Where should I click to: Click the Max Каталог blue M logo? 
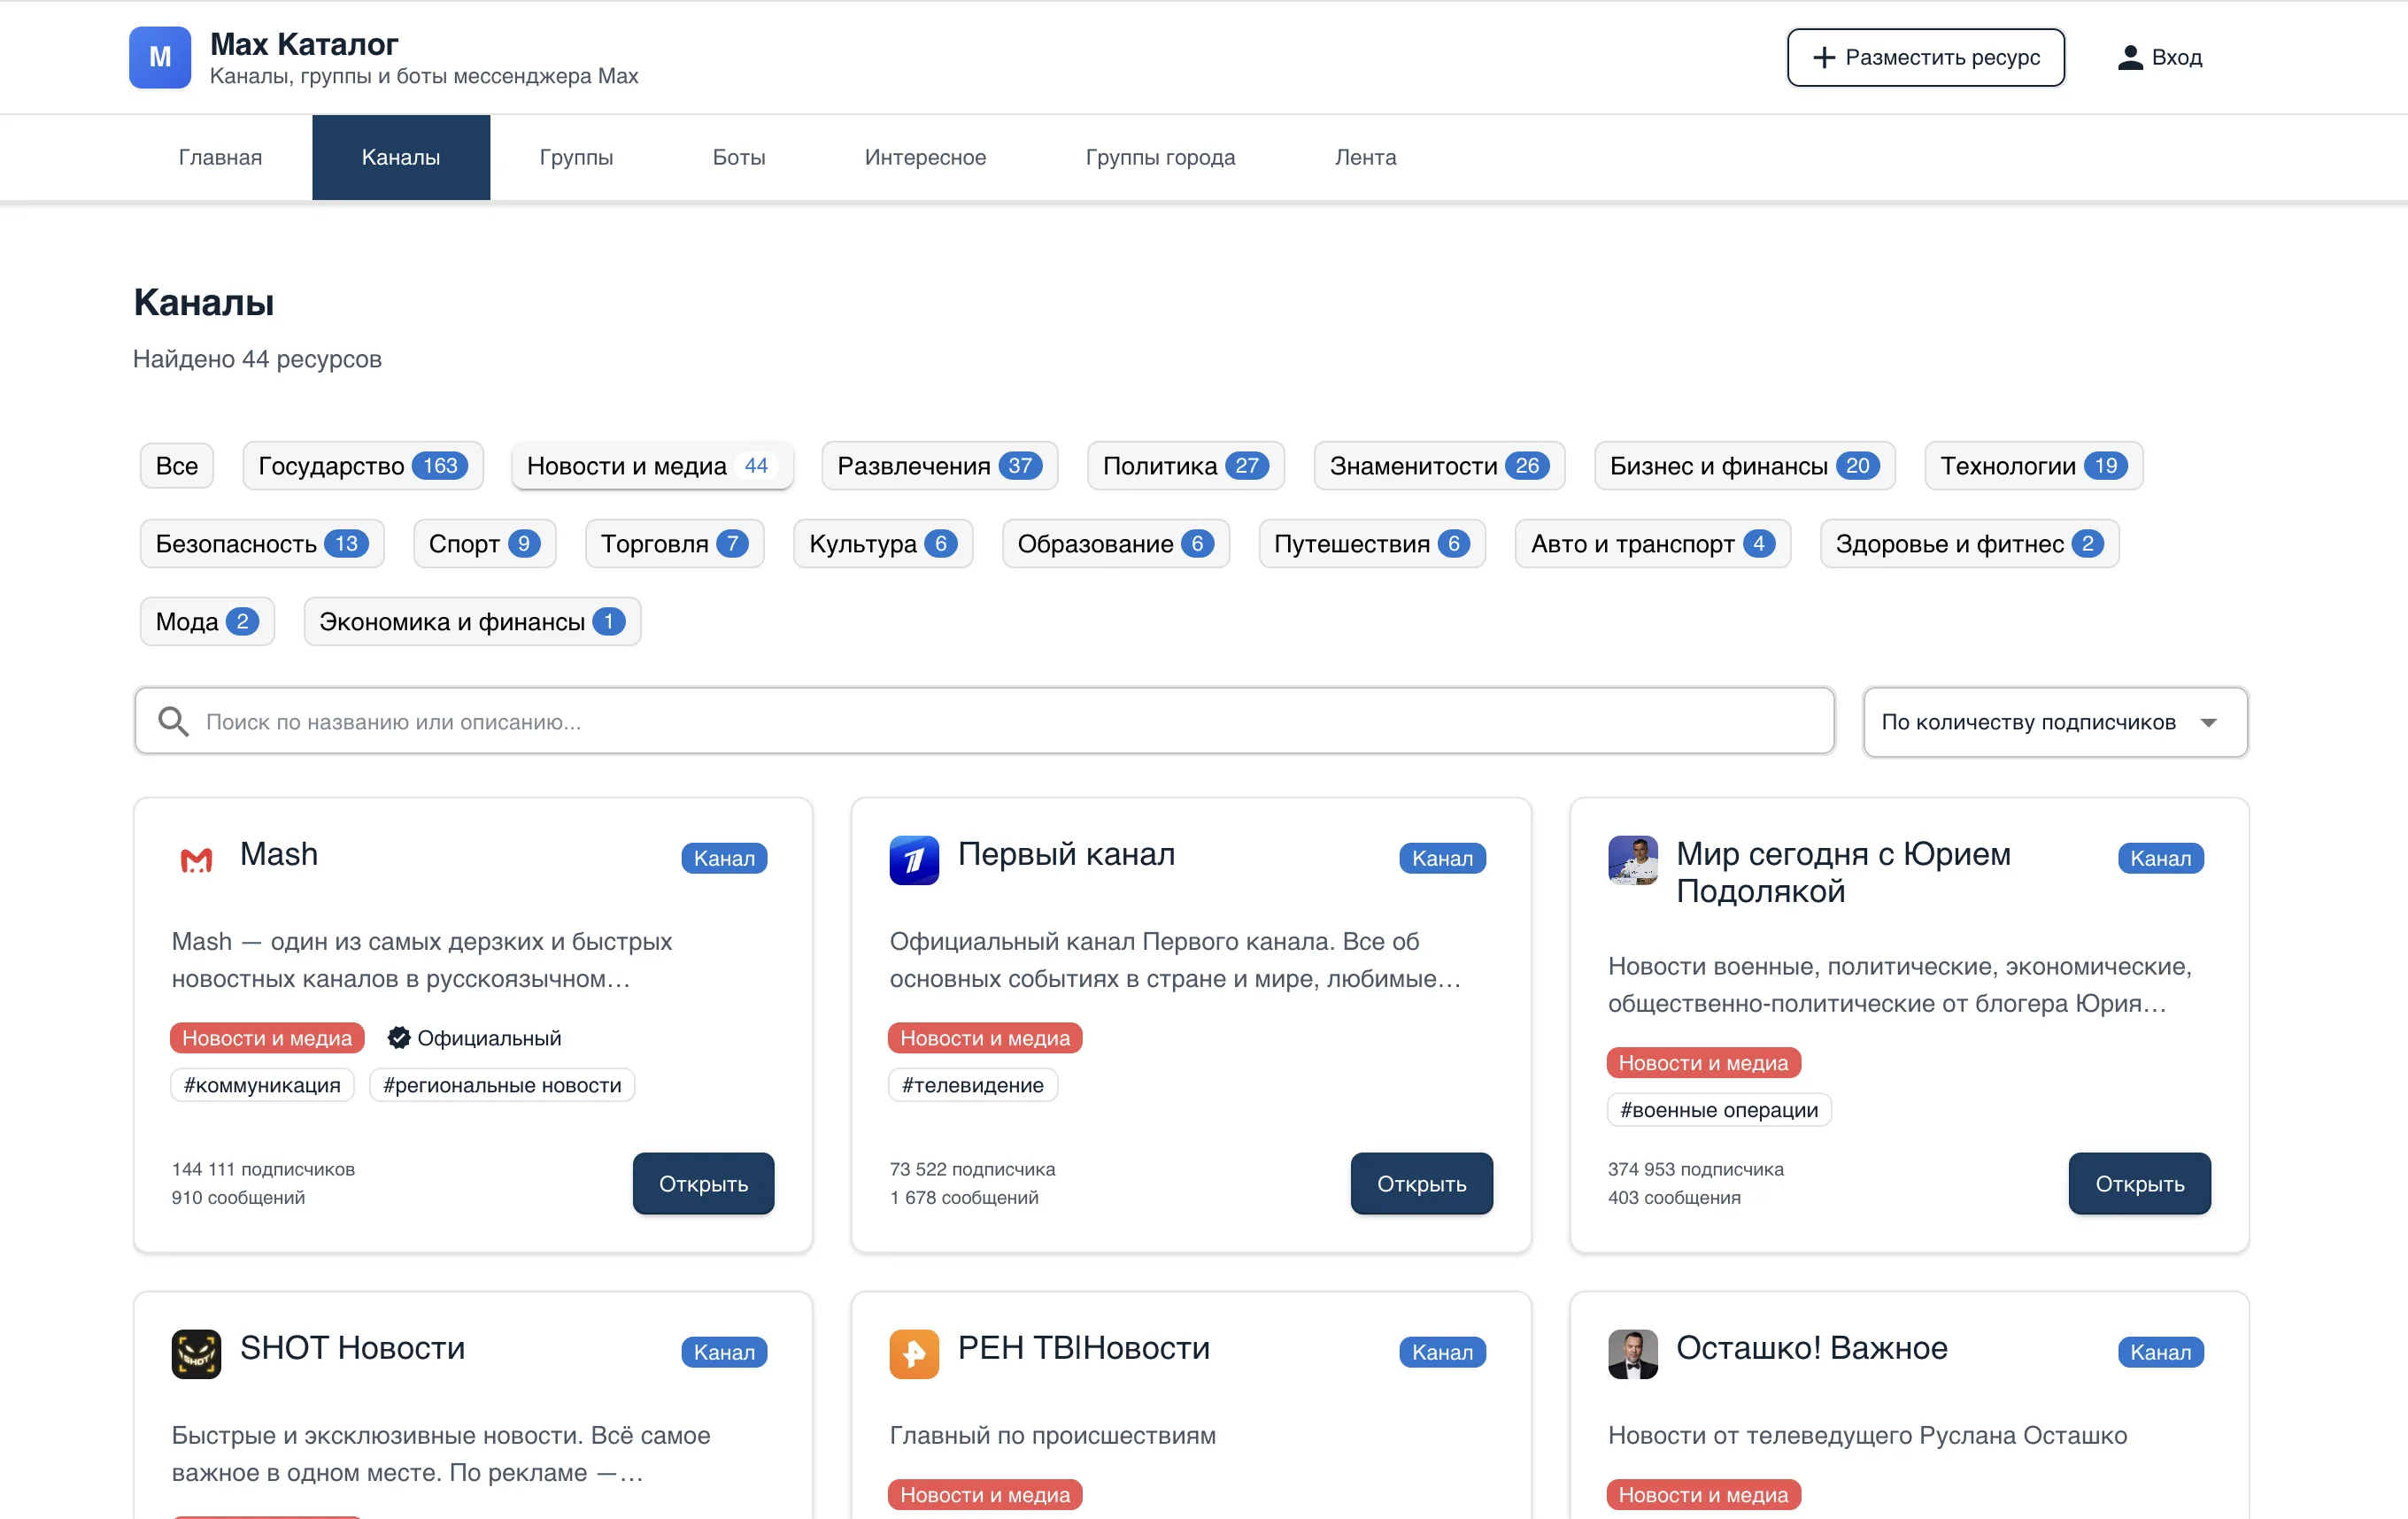tap(159, 57)
